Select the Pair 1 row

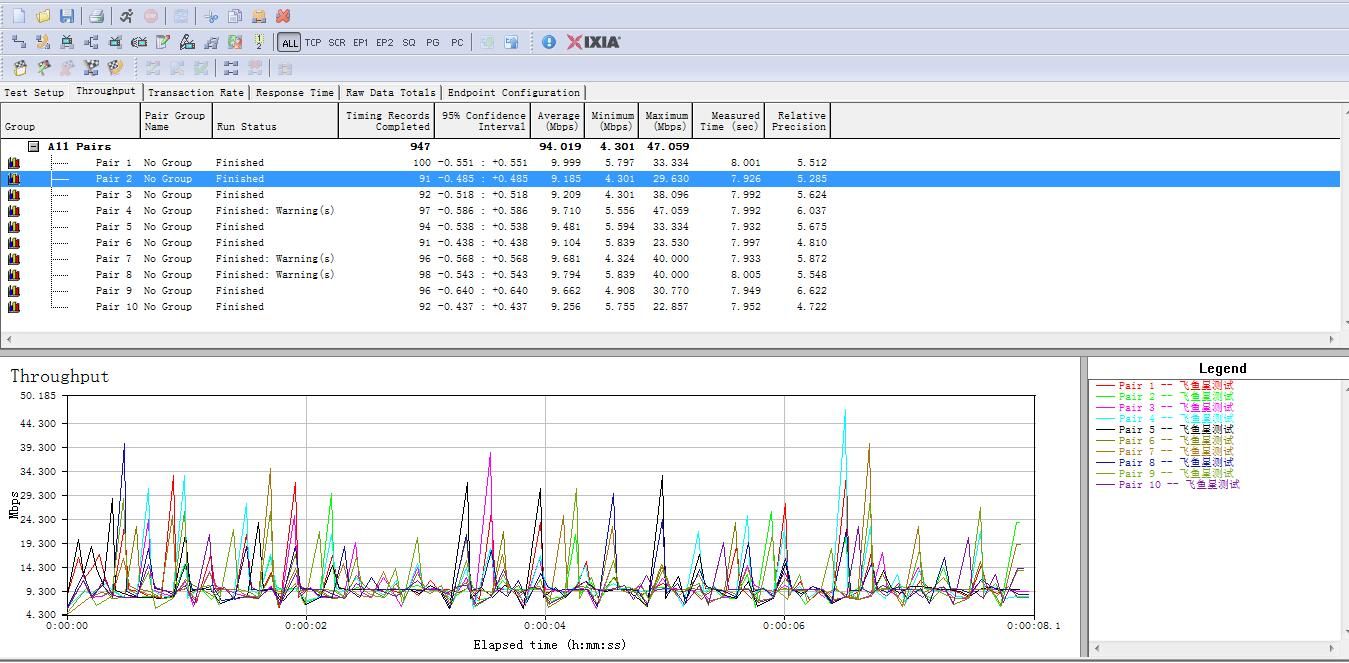(670, 163)
